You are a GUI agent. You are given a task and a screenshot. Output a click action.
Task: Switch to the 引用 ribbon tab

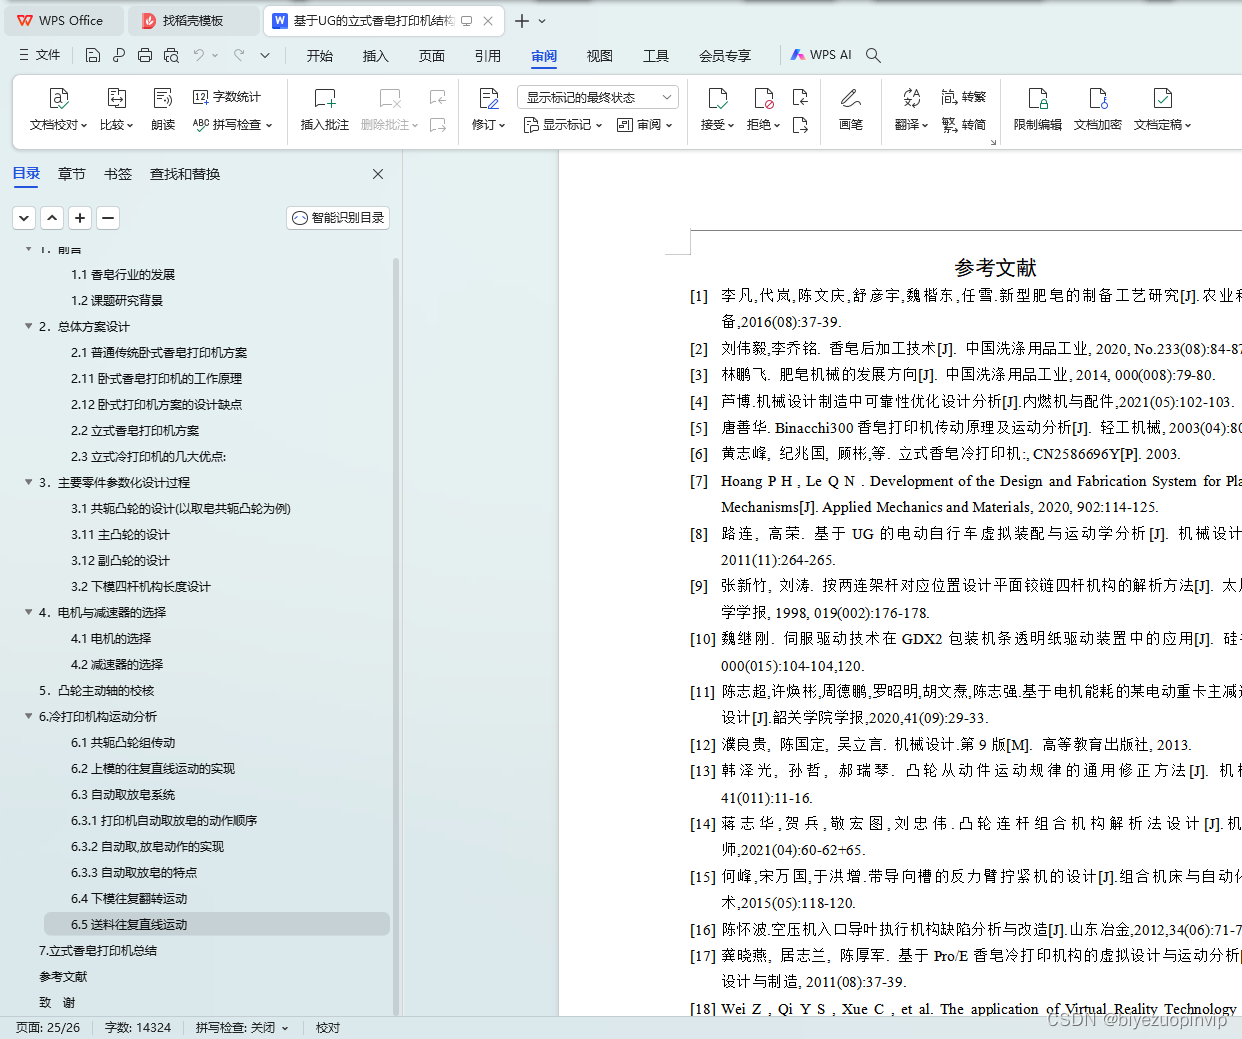click(x=488, y=56)
